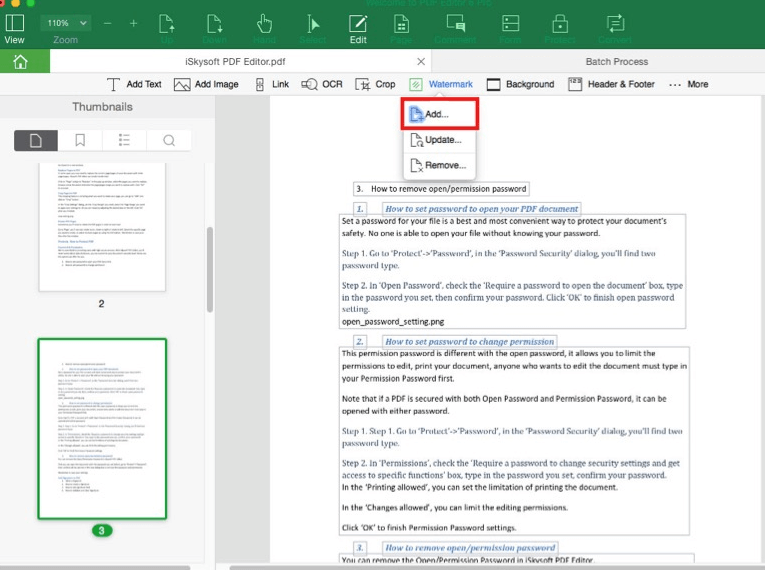The image size is (765, 570).
Task: Click the Add Text button
Action: point(134,85)
